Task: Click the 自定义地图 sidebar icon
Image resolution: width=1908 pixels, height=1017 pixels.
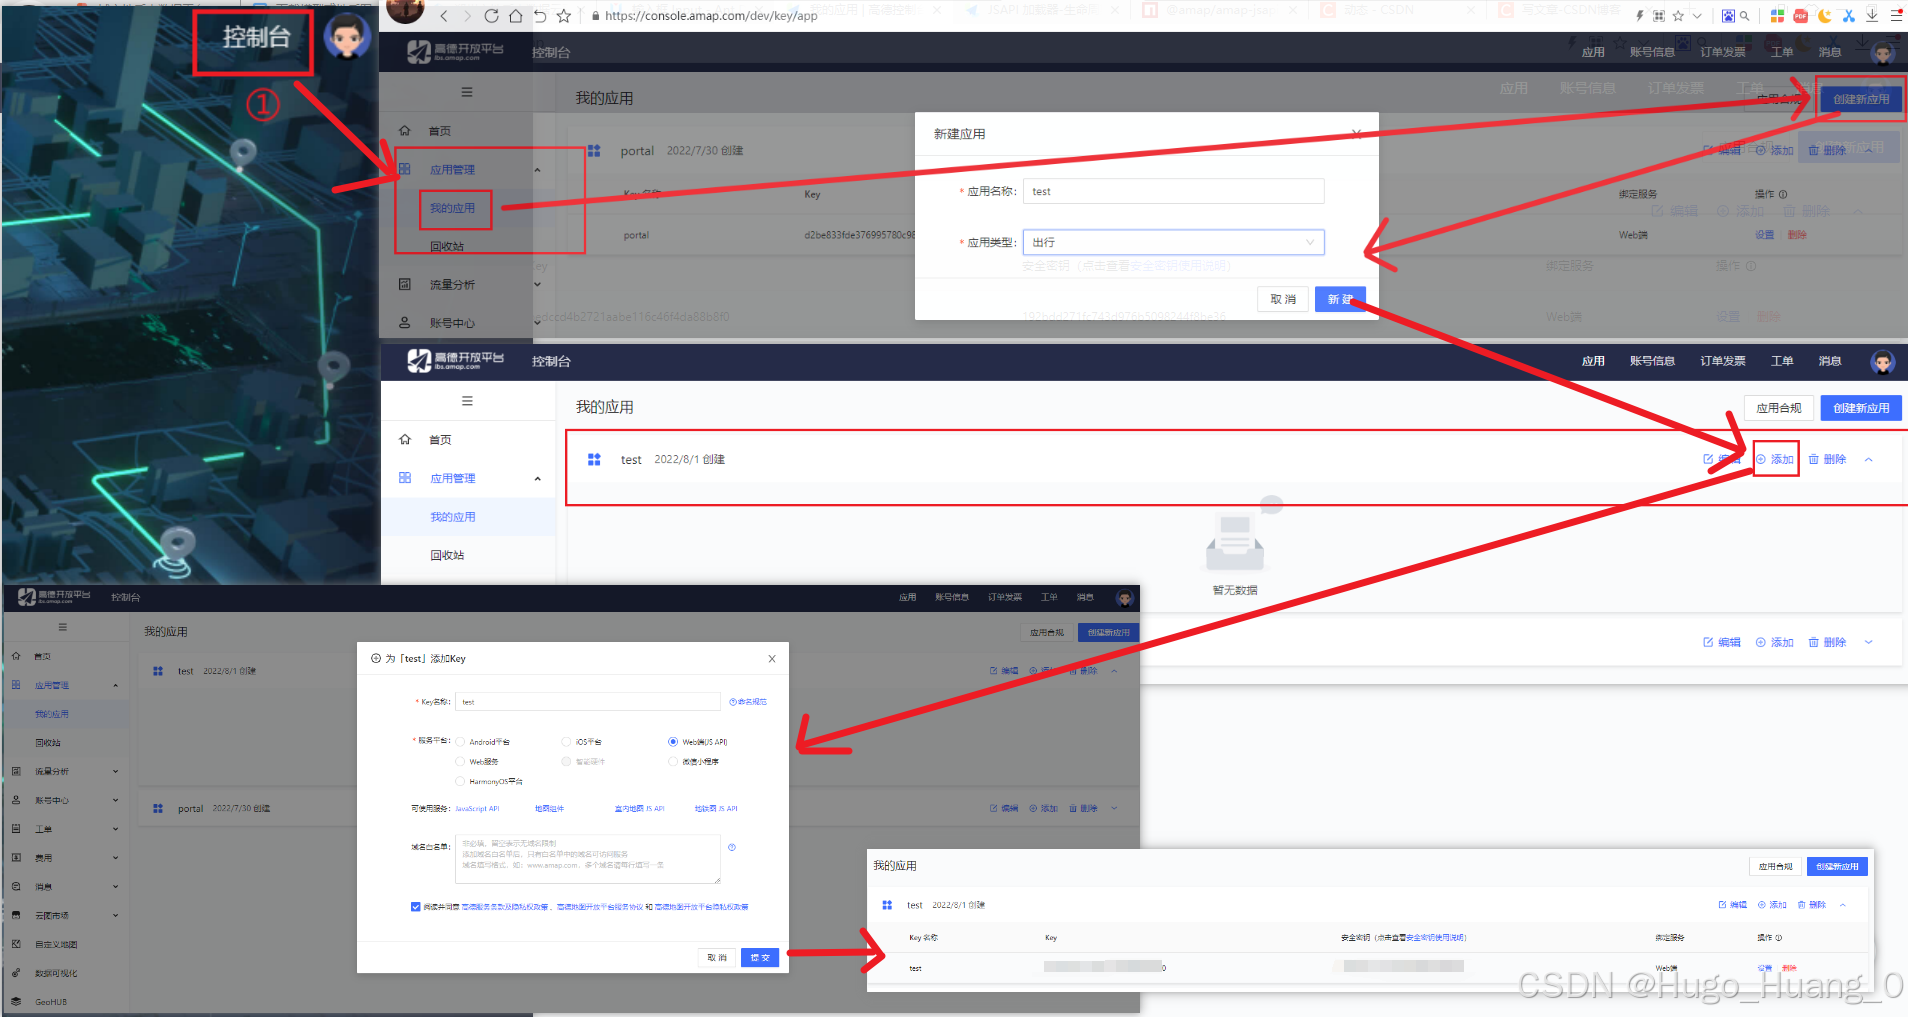Action: point(16,944)
